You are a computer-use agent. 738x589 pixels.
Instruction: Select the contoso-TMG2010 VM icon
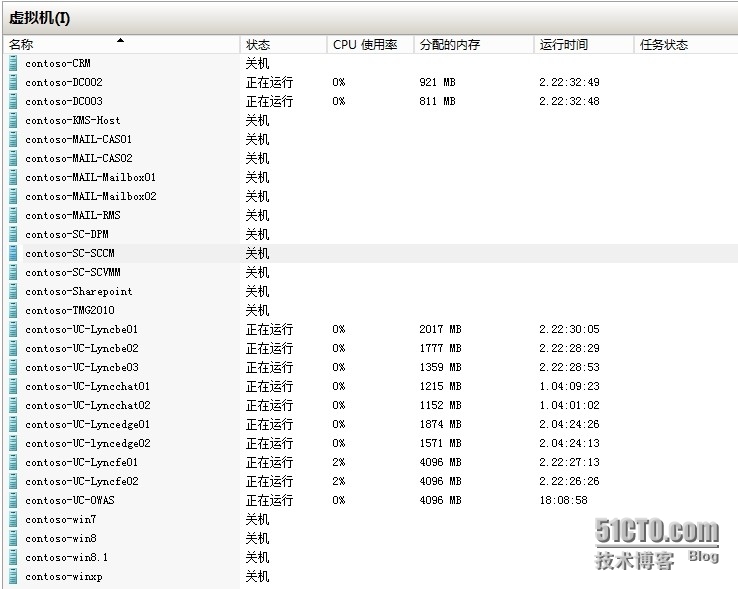coord(13,310)
